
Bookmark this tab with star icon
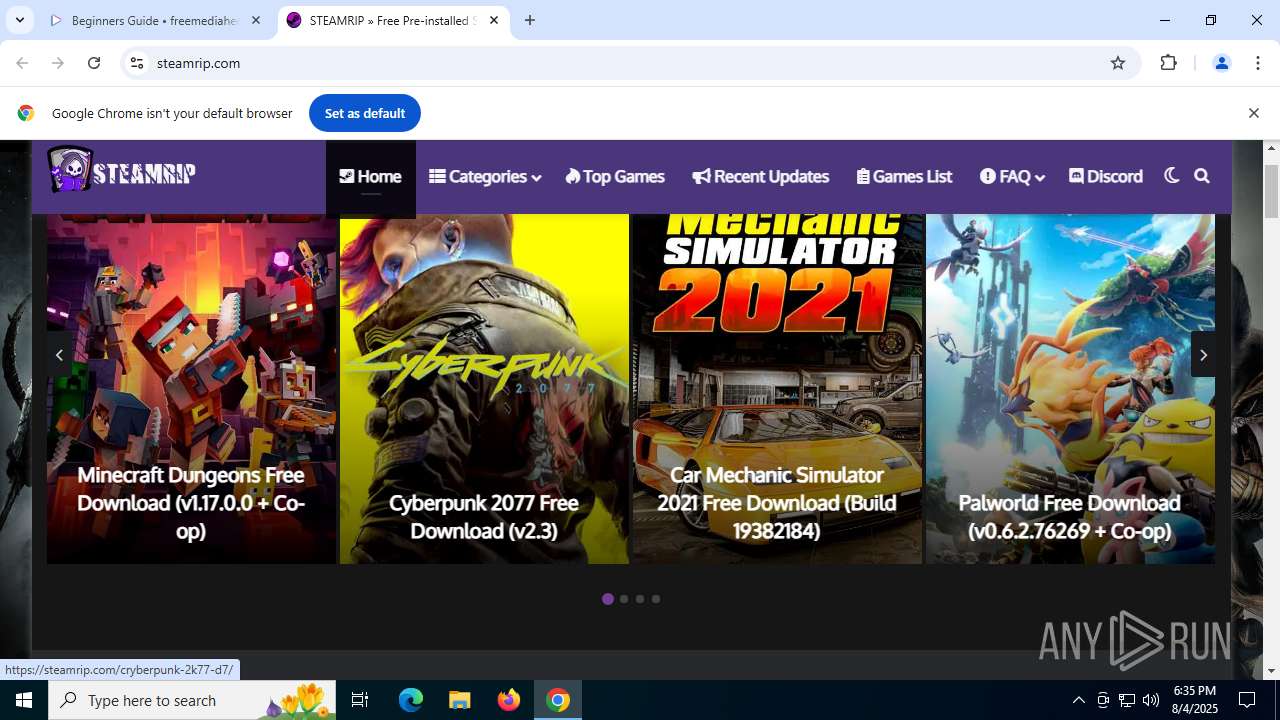click(x=1118, y=63)
